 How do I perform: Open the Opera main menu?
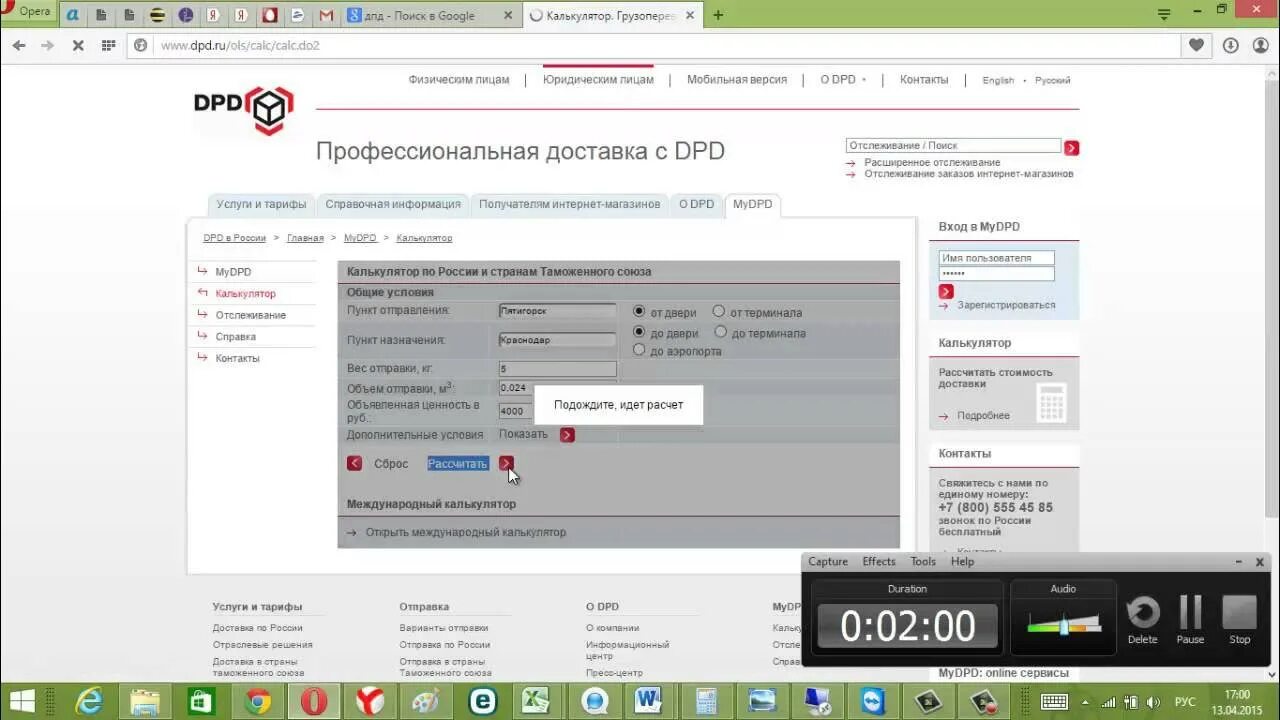(x=27, y=11)
